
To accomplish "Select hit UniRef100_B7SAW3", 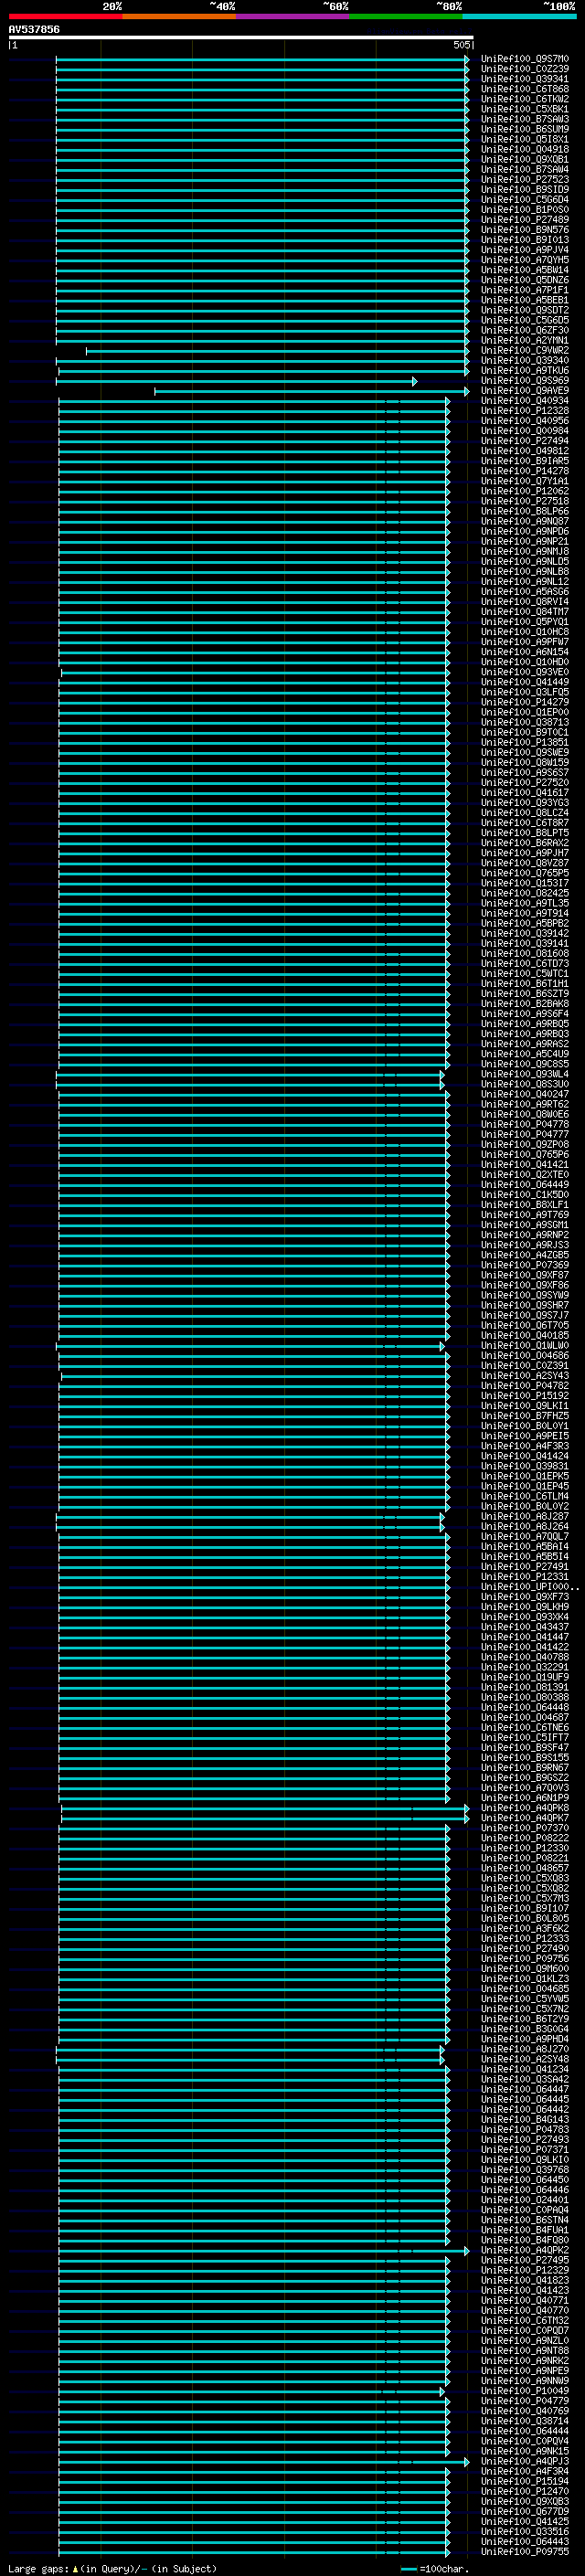I will point(524,119).
